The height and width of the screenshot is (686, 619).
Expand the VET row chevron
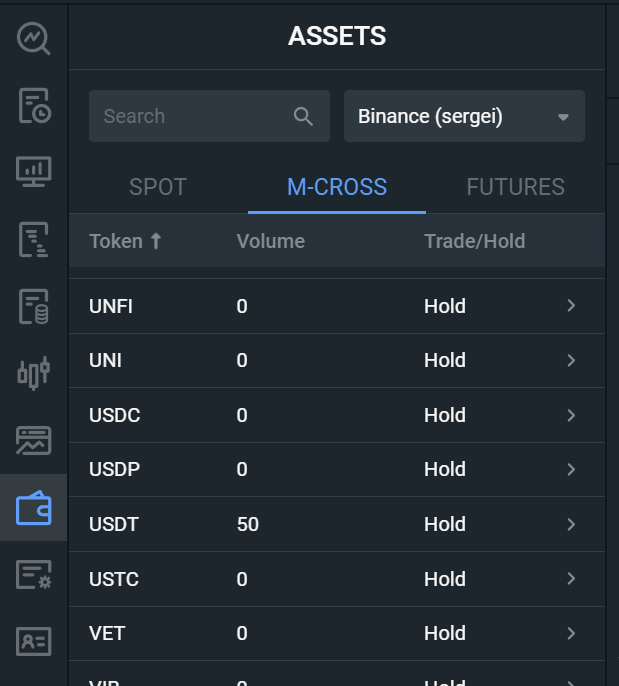[571, 633]
